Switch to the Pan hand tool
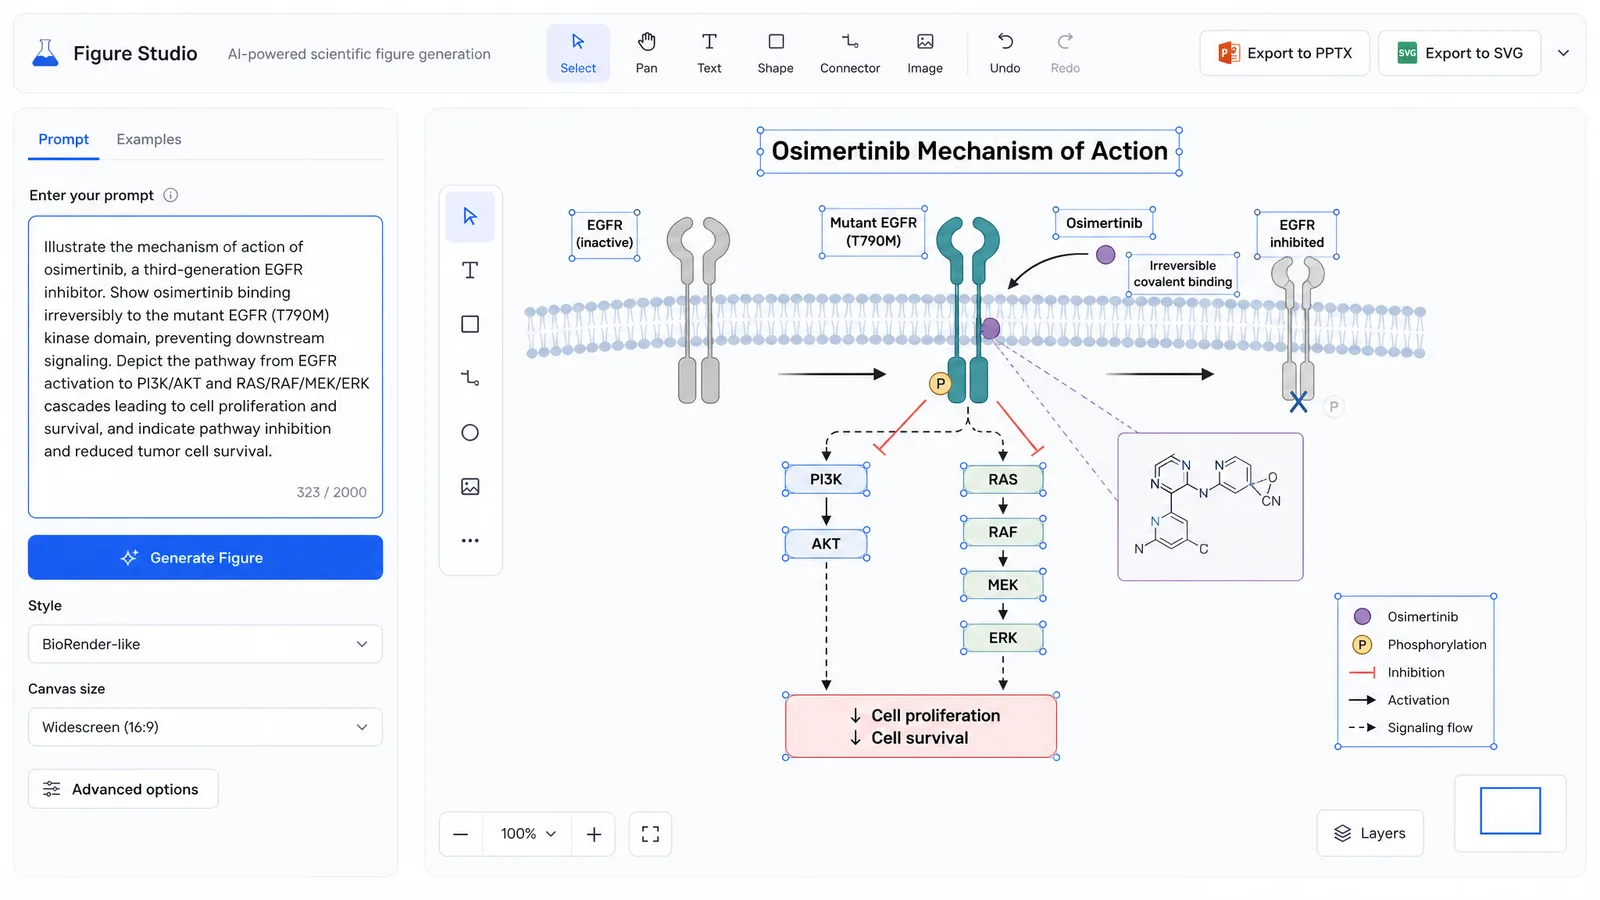Image resolution: width=1600 pixels, height=900 pixels. [x=647, y=53]
